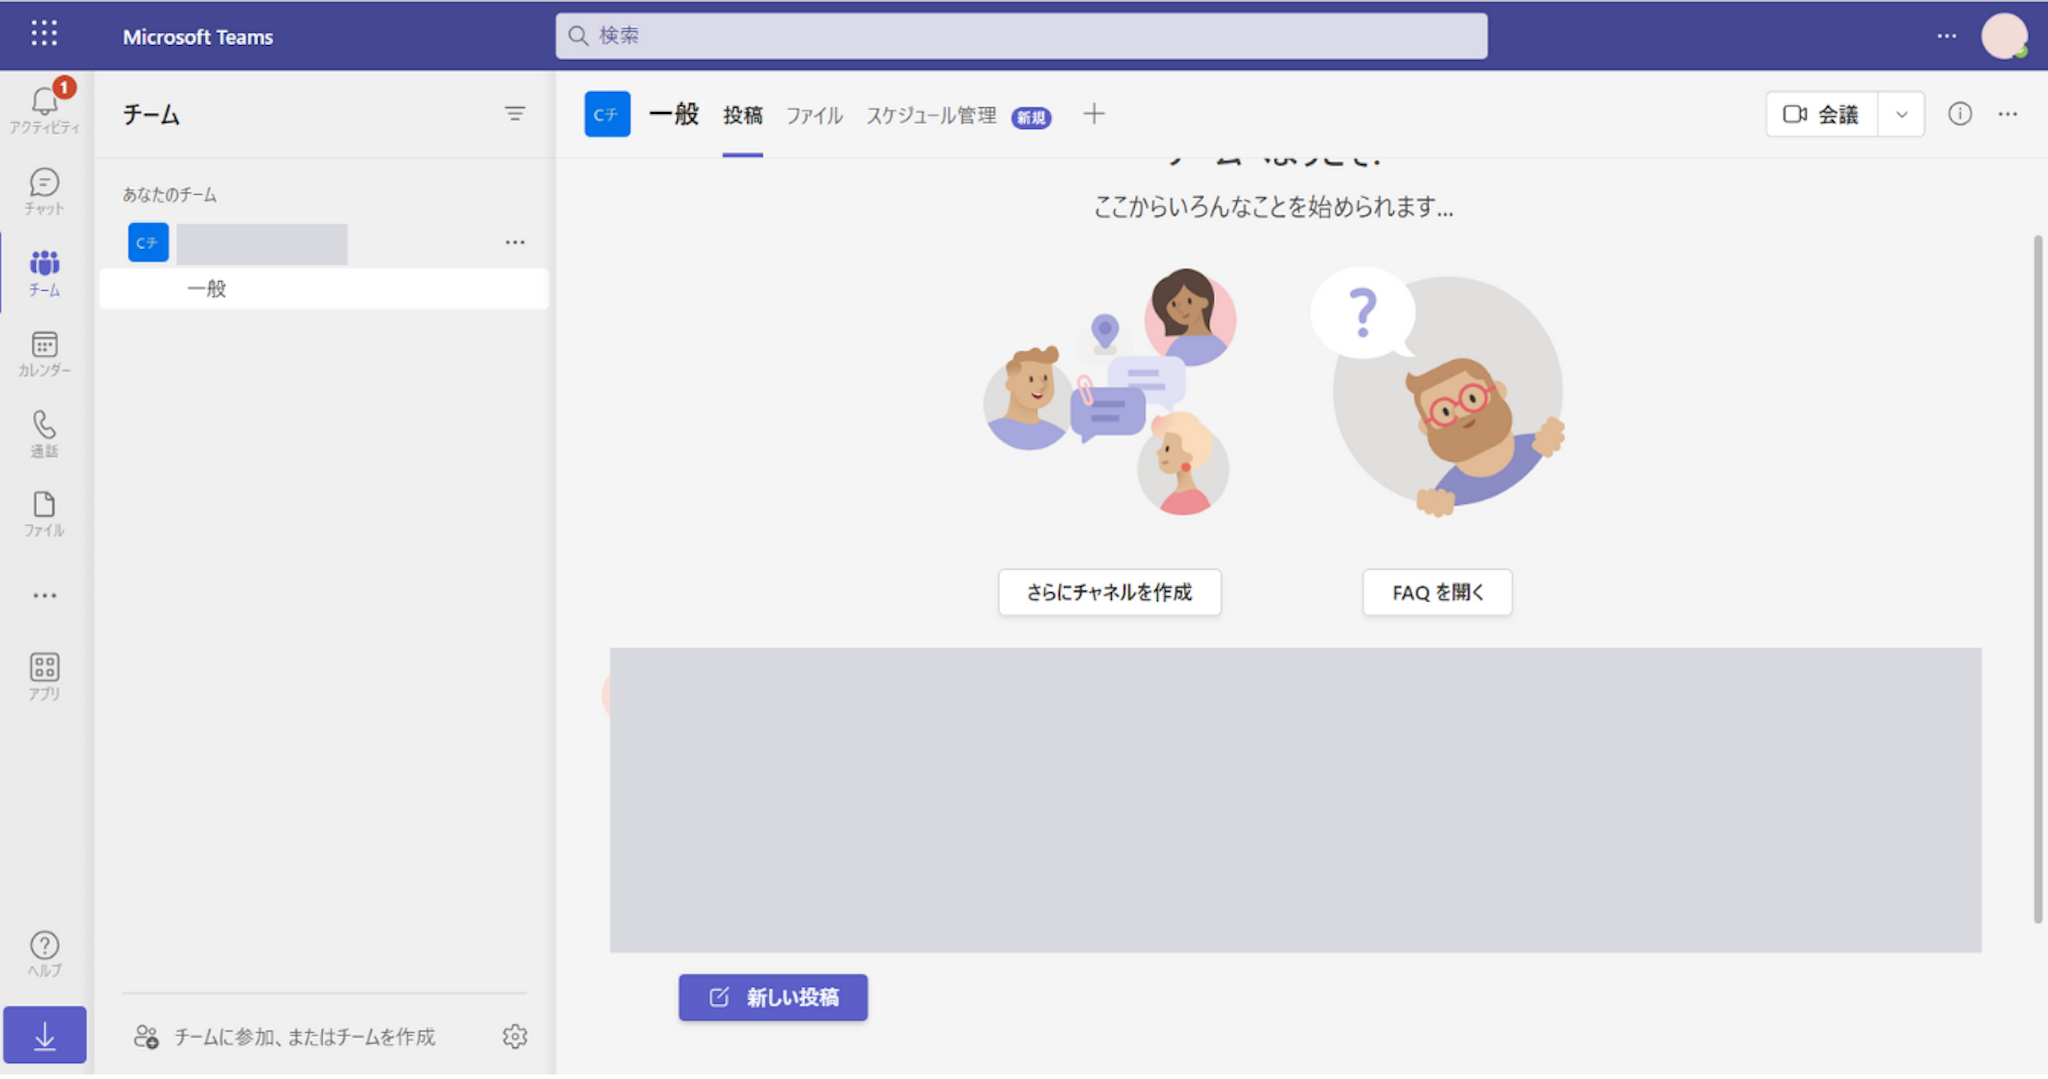Viewport: 2048px width, 1079px height.
Task: Click the 新しい投稿 button
Action: [x=773, y=997]
